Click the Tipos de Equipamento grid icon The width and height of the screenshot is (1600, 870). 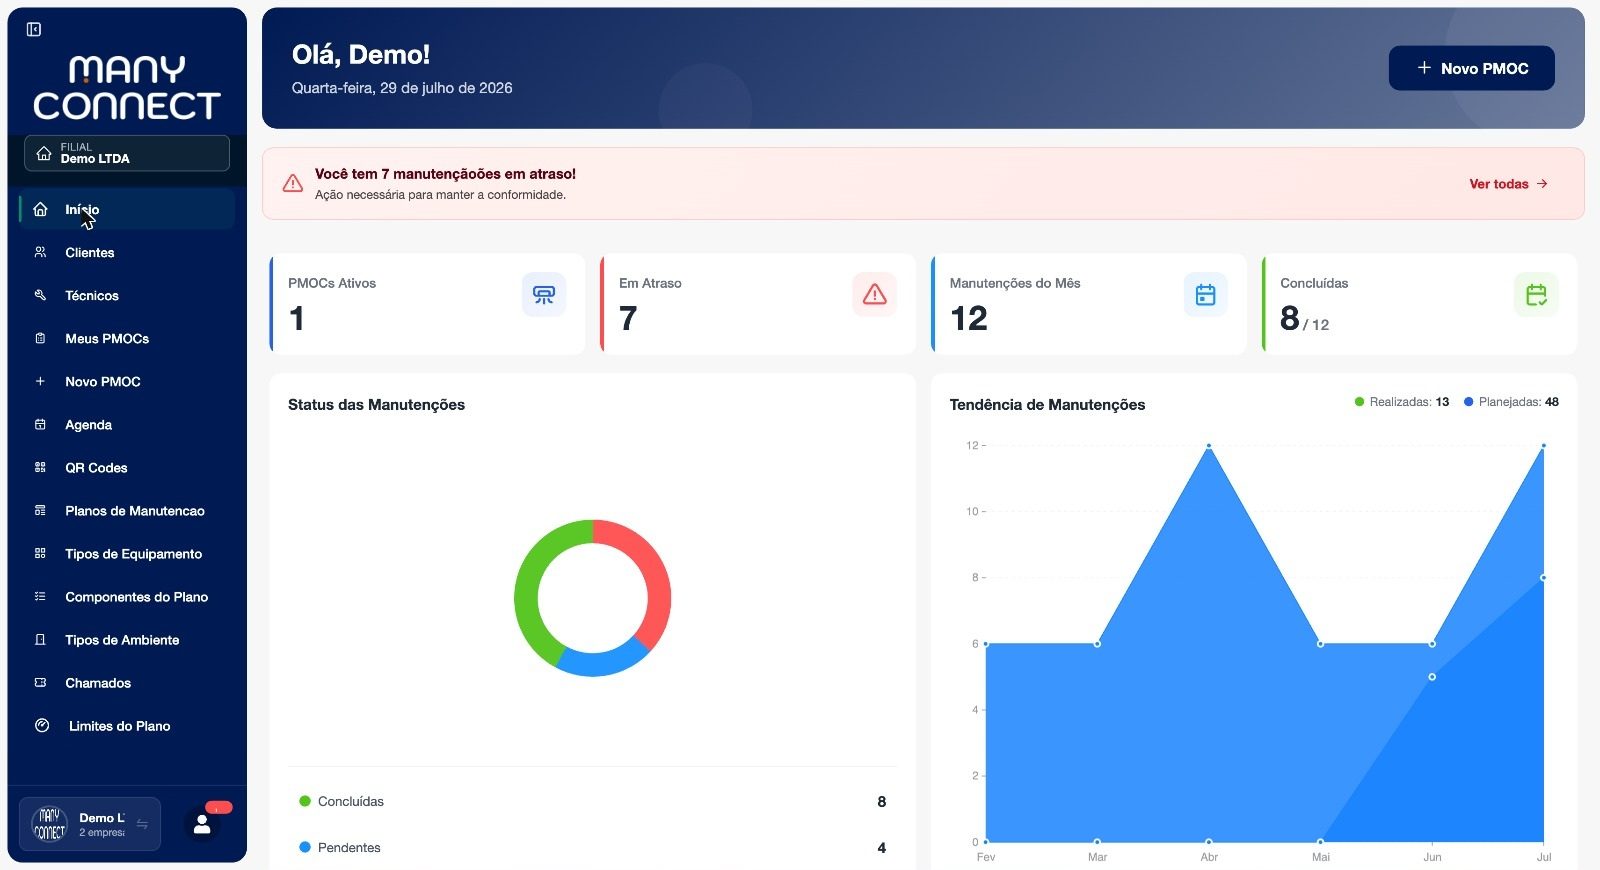coord(40,553)
